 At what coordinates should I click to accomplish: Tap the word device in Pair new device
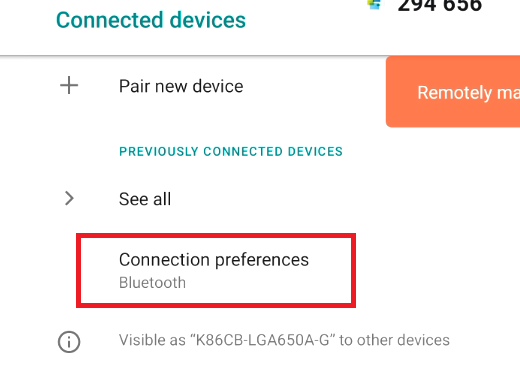click(x=218, y=86)
